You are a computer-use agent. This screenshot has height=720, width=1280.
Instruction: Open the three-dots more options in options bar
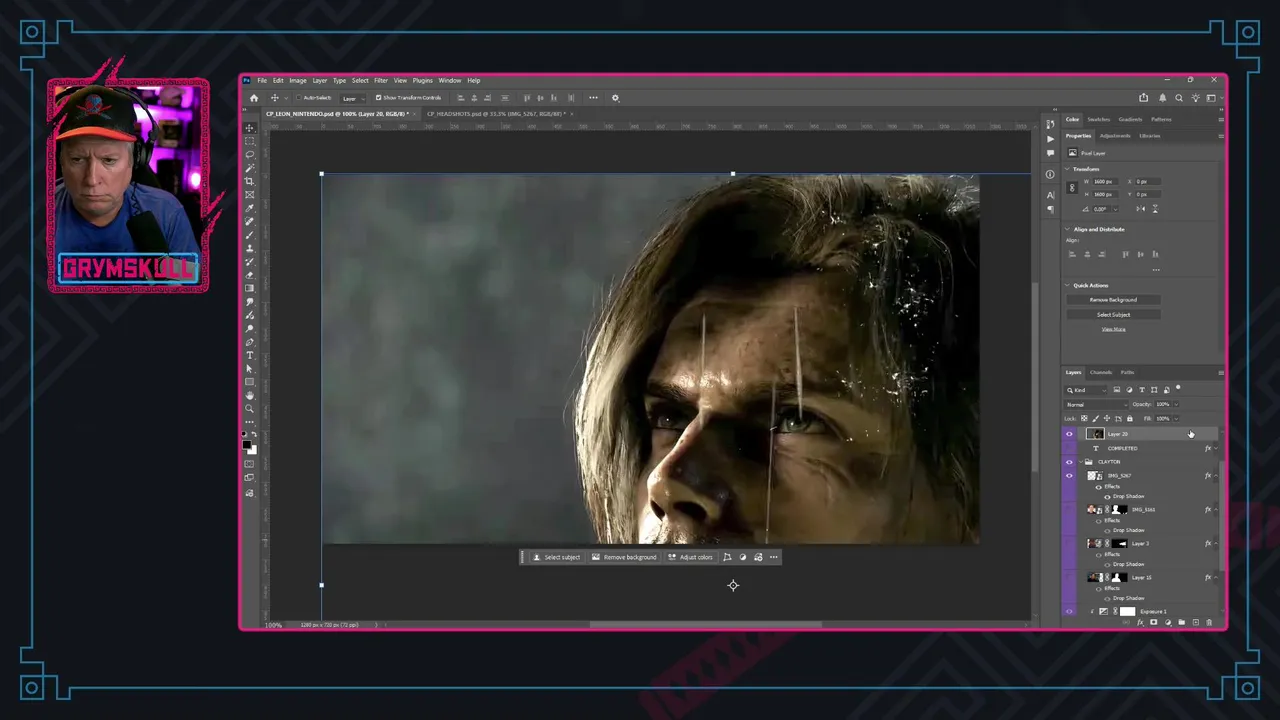click(x=593, y=98)
